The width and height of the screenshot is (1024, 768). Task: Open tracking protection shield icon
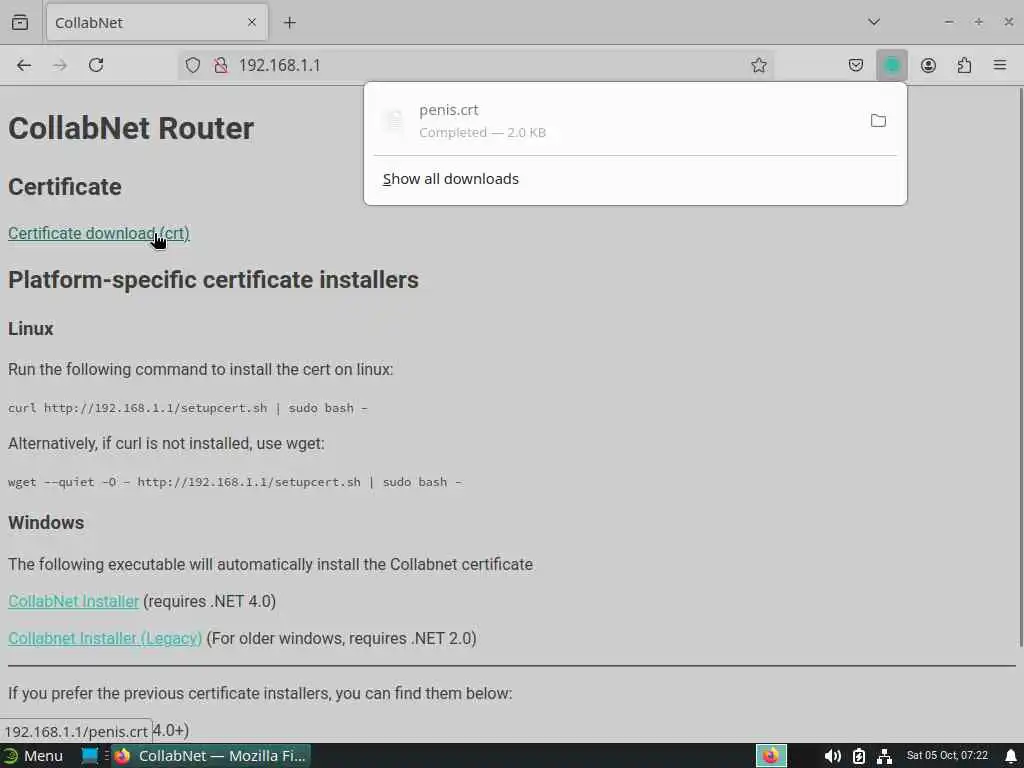pos(193,65)
